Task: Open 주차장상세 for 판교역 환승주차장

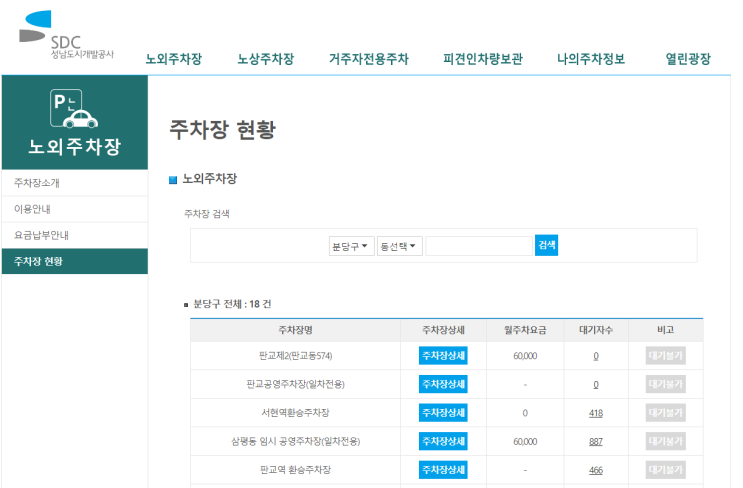Action: (x=443, y=470)
